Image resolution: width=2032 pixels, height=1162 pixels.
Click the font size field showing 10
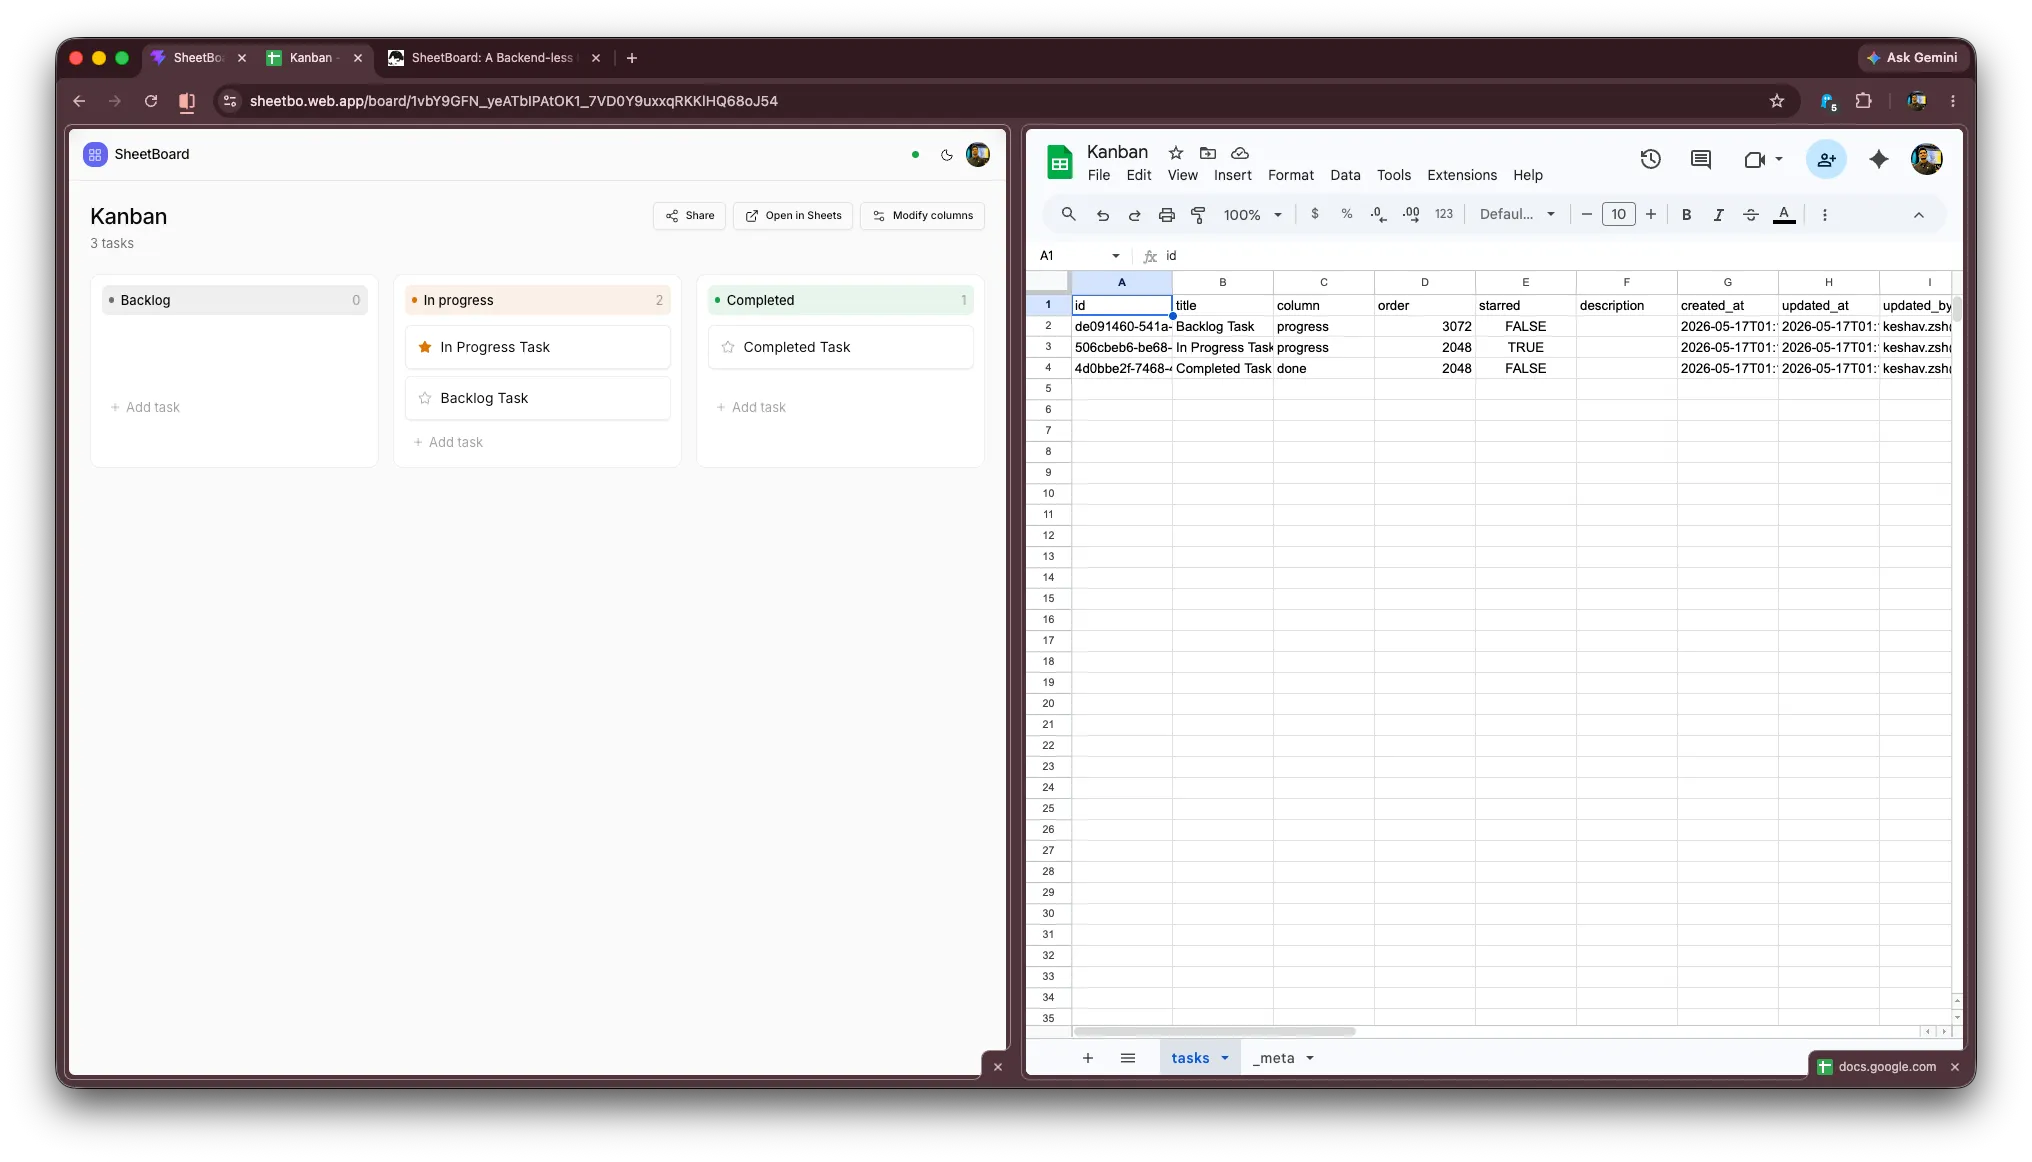click(1618, 214)
